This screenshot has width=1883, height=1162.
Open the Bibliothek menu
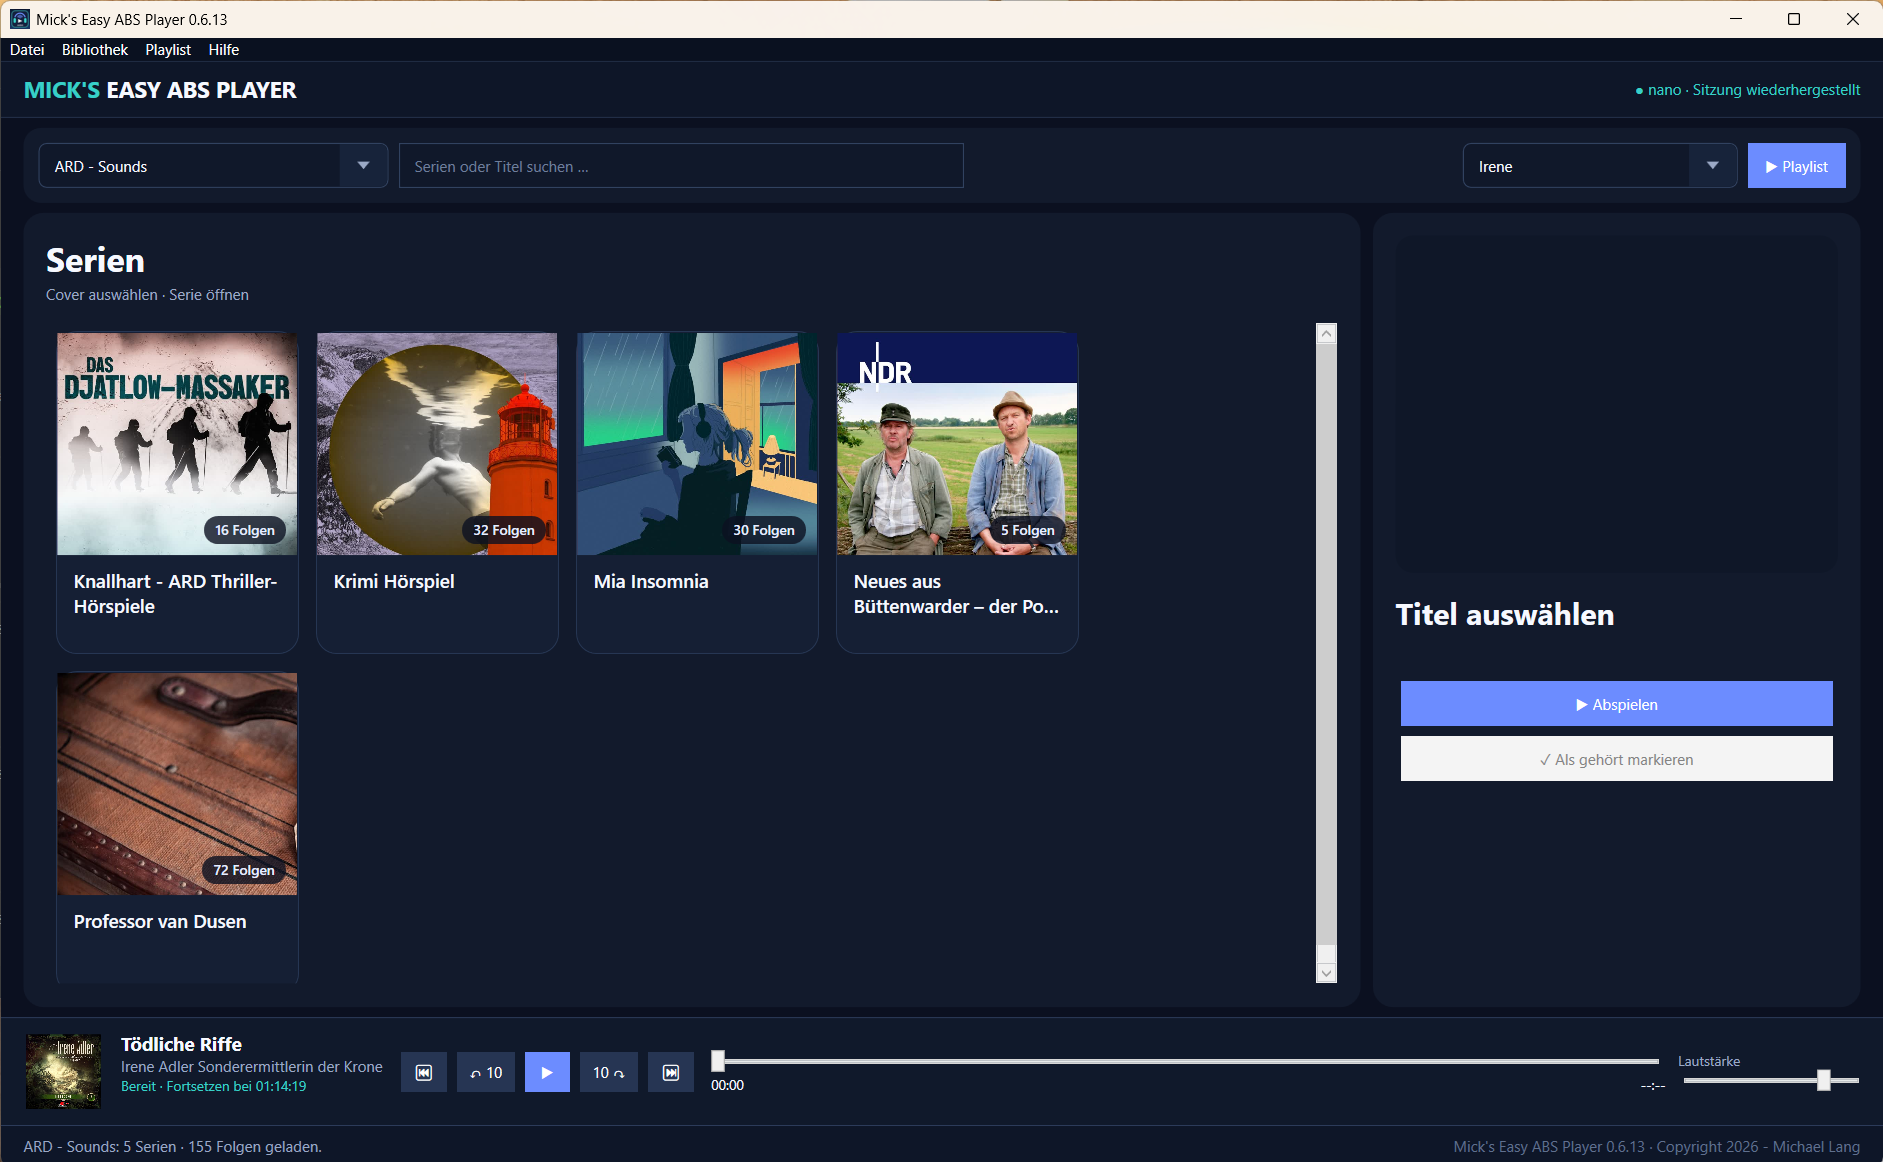[x=95, y=50]
